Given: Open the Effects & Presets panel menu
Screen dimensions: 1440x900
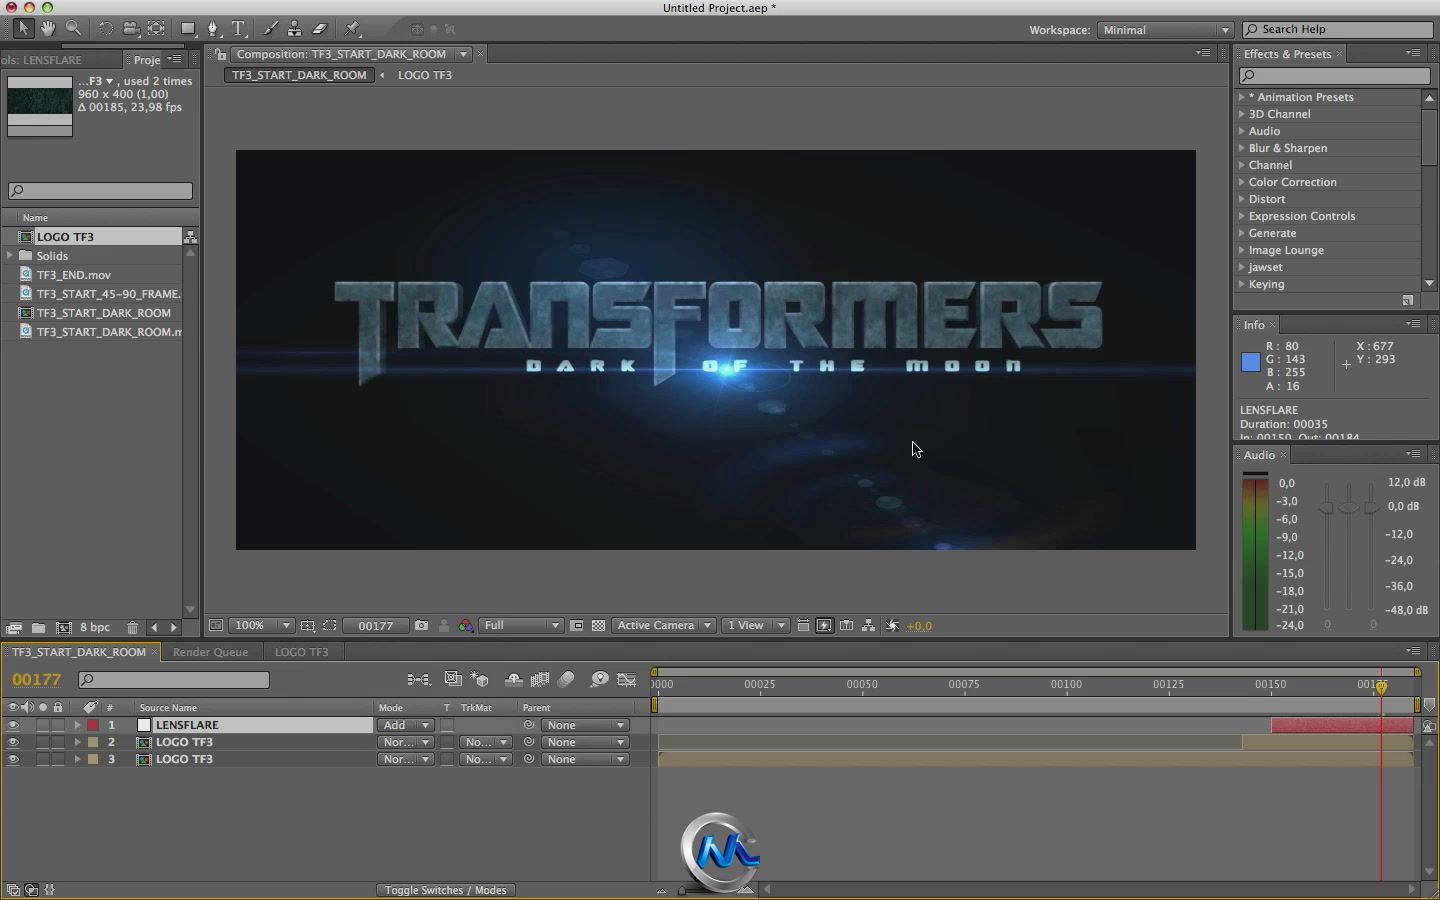Looking at the screenshot, I should 1413,53.
